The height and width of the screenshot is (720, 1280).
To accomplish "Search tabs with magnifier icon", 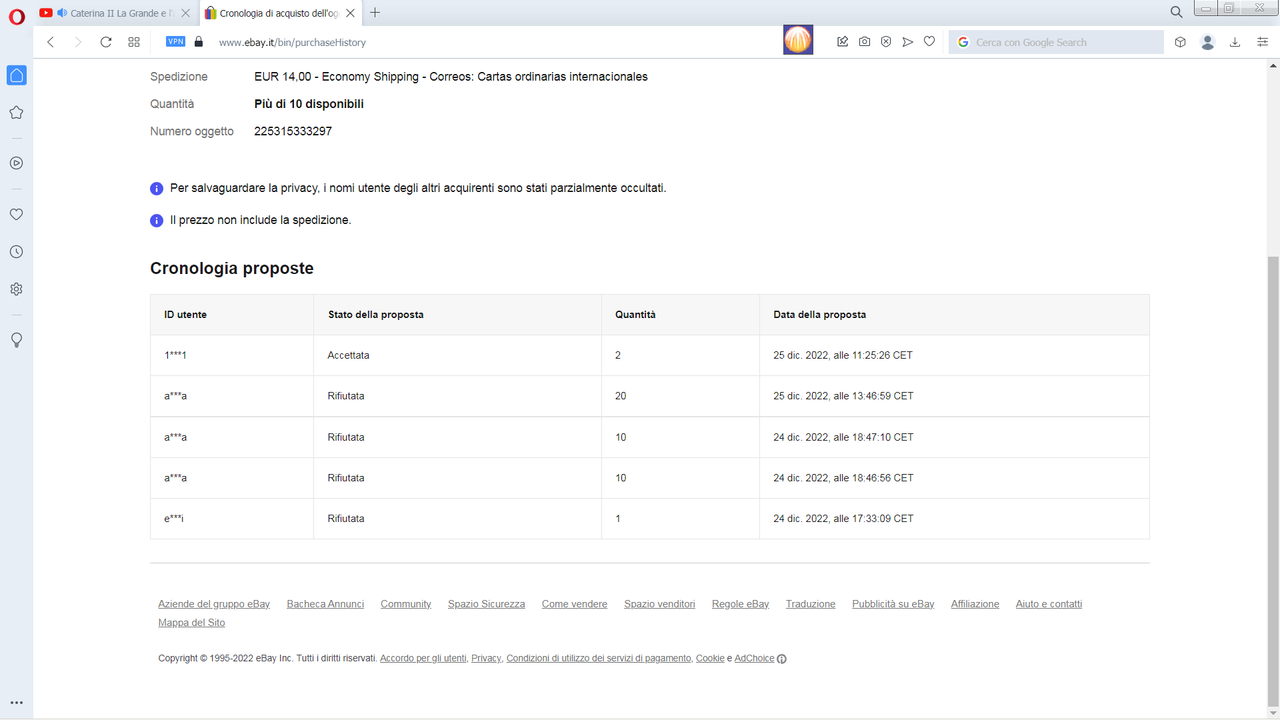I will tap(1177, 12).
